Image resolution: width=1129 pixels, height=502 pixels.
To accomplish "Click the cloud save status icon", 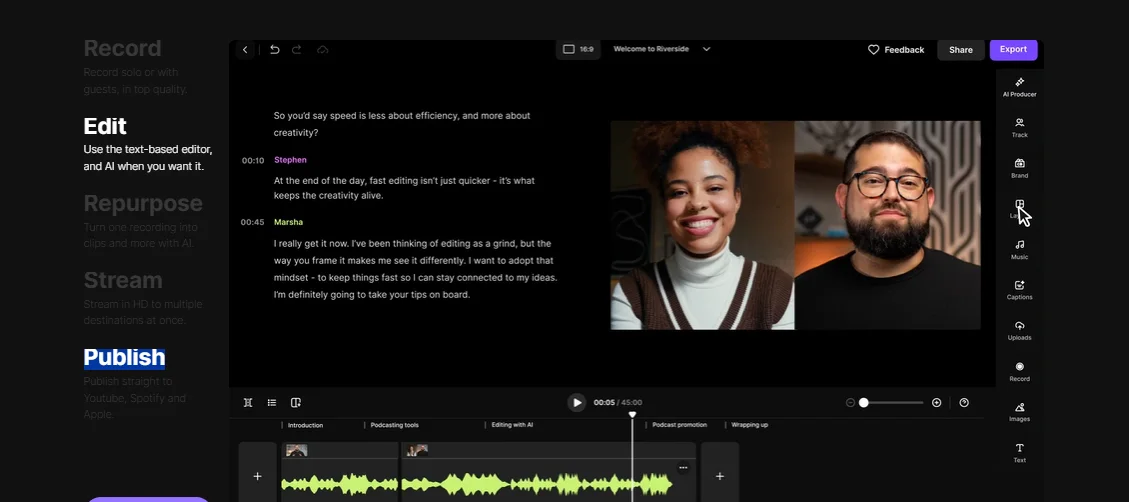I will pos(323,50).
